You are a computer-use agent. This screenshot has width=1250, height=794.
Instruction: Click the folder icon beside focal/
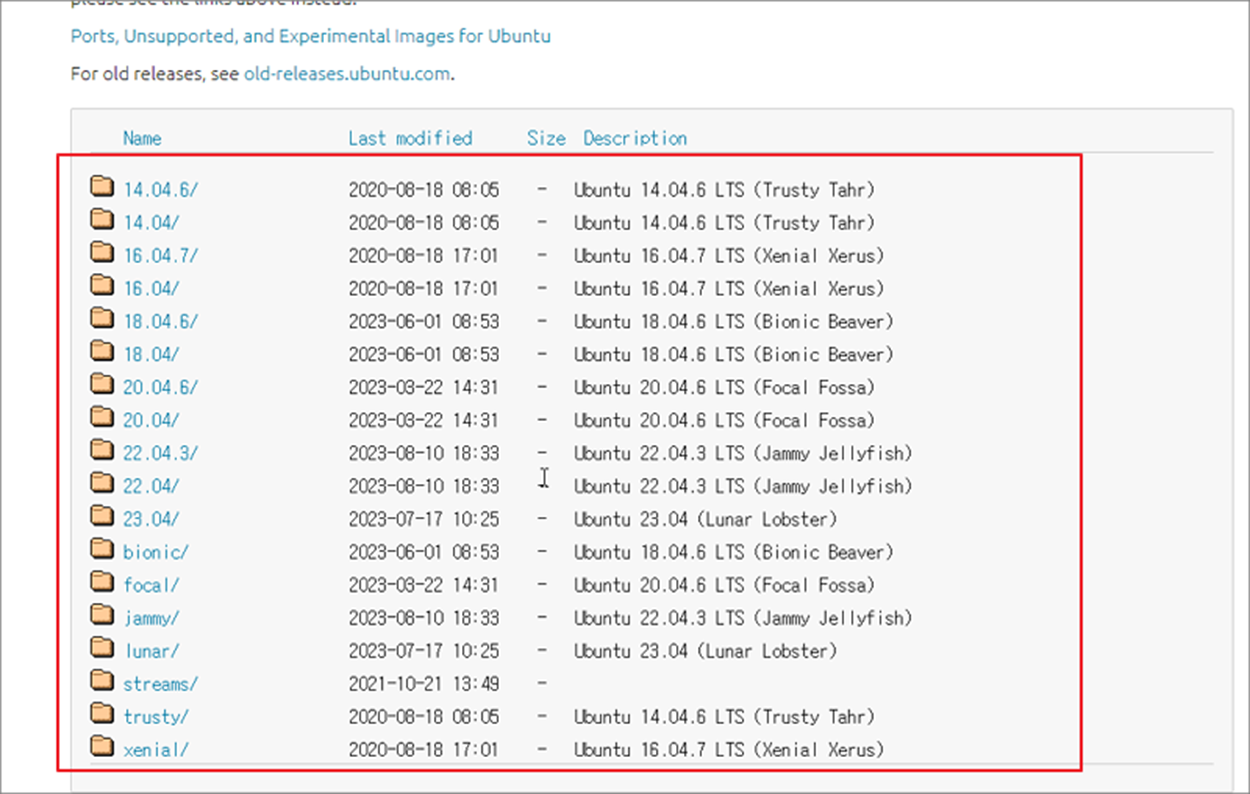tap(102, 582)
